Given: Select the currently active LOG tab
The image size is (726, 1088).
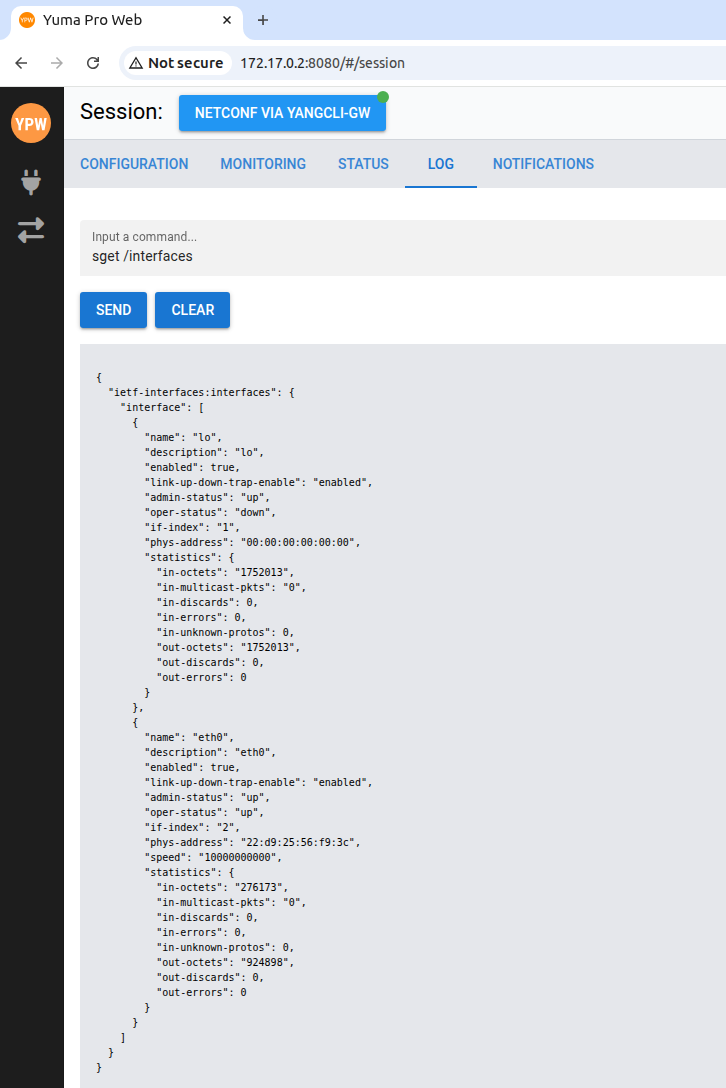Looking at the screenshot, I should [440, 163].
